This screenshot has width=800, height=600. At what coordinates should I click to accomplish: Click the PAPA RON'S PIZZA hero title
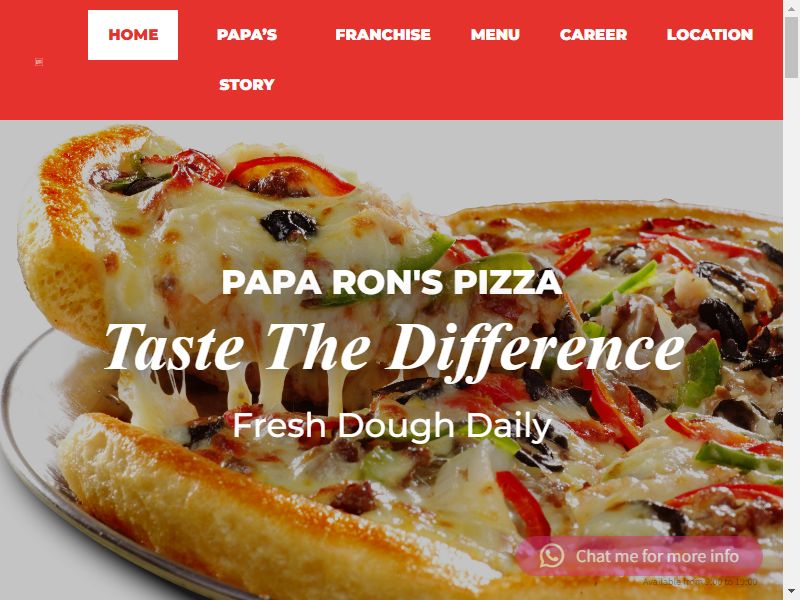392,282
